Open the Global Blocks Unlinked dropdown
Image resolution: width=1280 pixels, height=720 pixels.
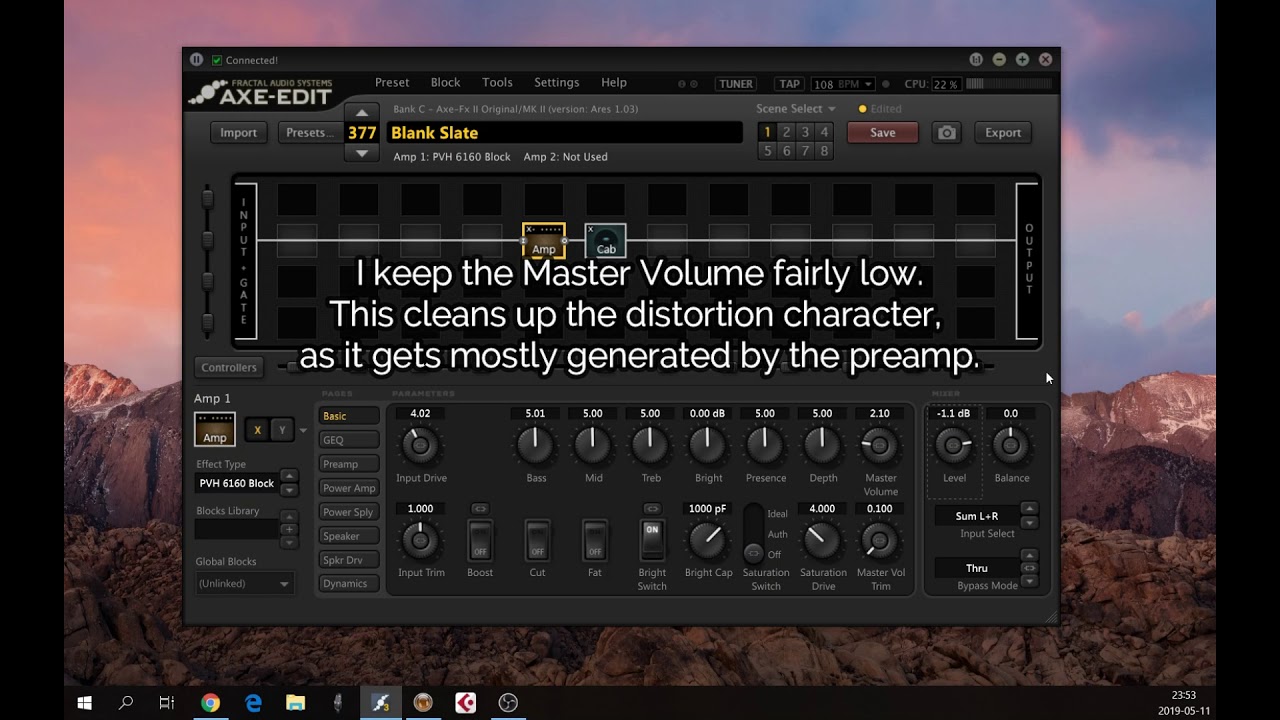244,583
